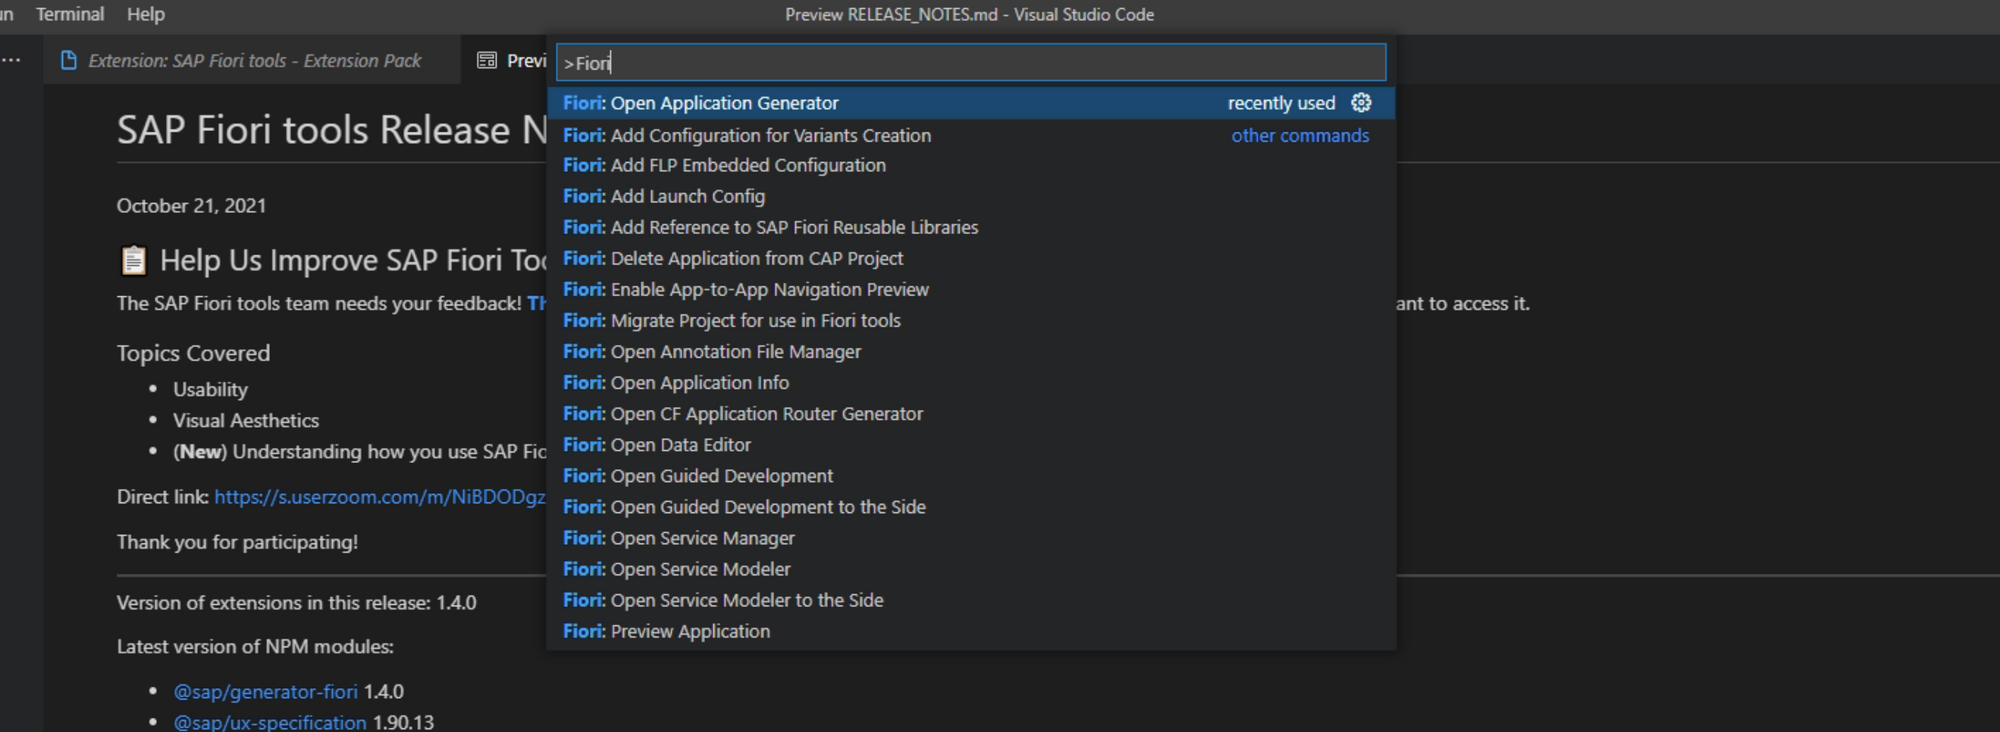2000x732 pixels.
Task: Click the 'Usability' bullet item
Action: pyautogui.click(x=210, y=390)
